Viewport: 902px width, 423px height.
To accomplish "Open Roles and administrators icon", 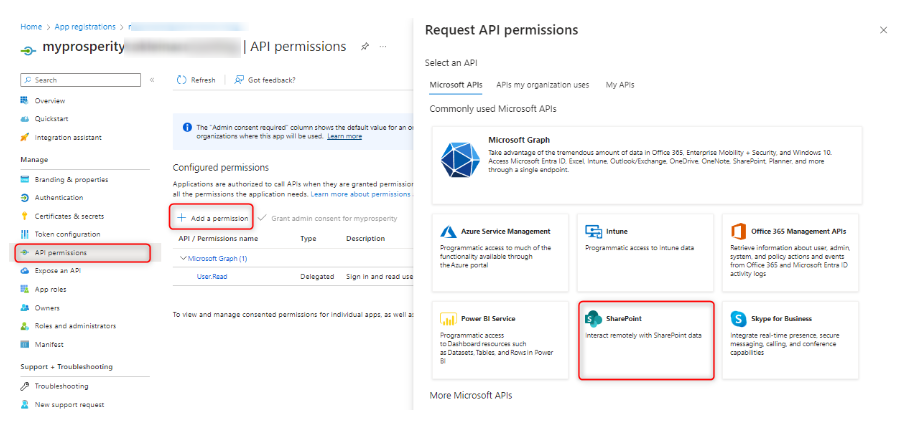I will point(24,326).
